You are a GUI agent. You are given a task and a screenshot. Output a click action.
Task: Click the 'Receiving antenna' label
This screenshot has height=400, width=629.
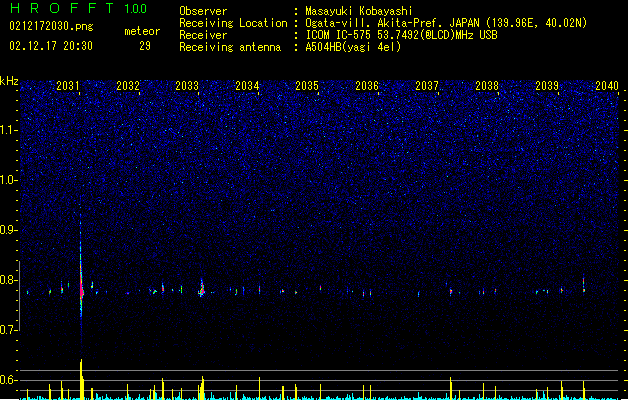230,47
